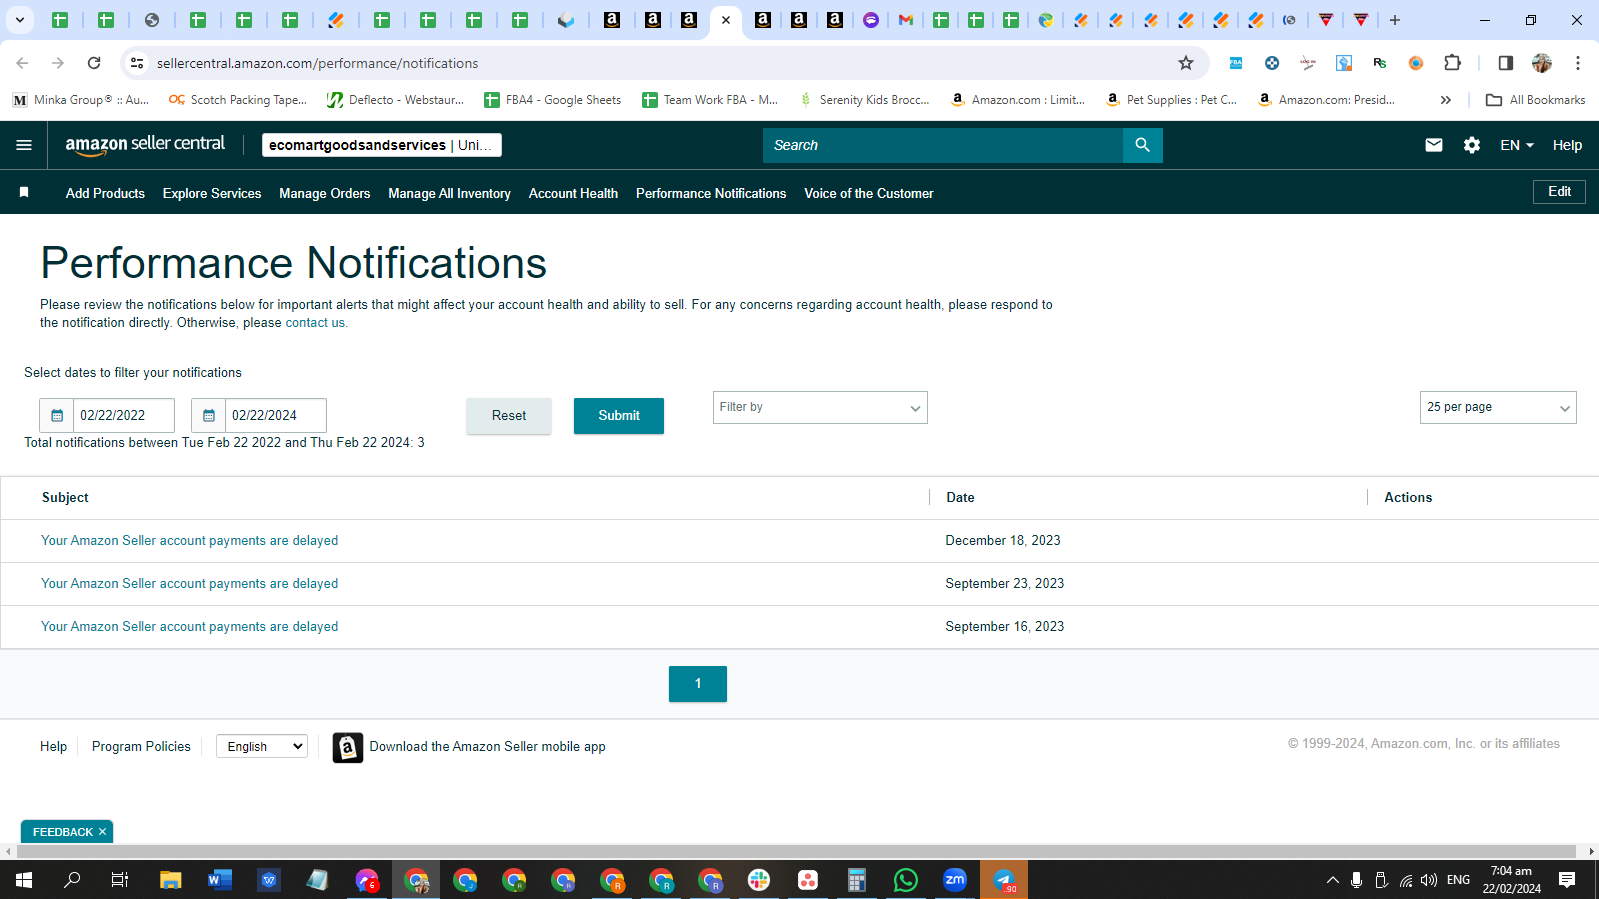Click into the Seller Central Search field
The width and height of the screenshot is (1599, 899).
tap(943, 145)
